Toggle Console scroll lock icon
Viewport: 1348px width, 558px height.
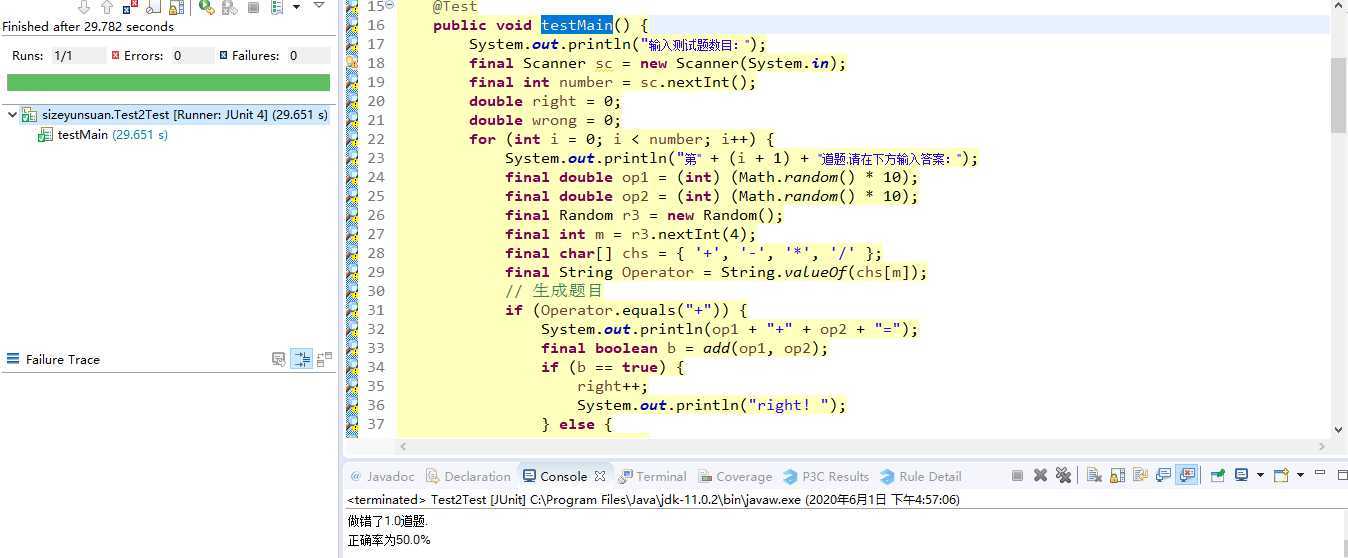[1117, 476]
